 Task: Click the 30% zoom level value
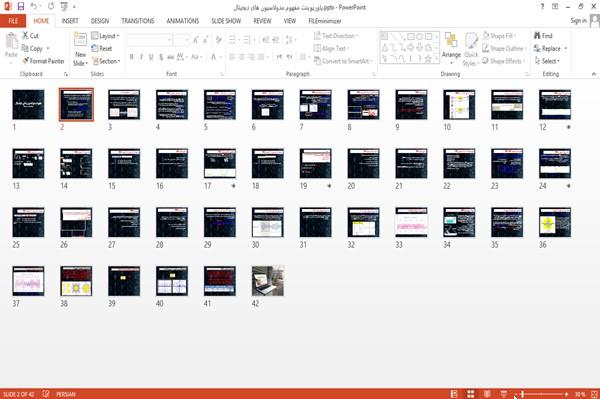[580, 394]
